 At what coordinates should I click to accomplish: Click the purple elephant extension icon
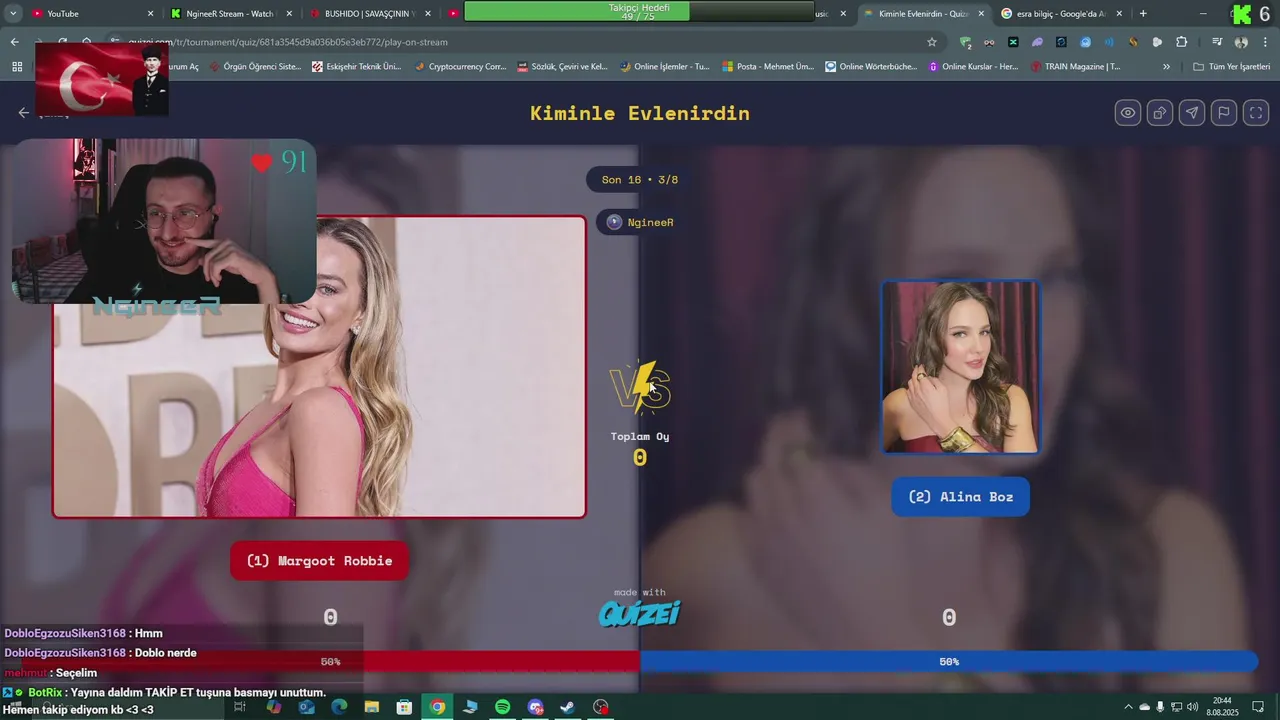[1037, 42]
